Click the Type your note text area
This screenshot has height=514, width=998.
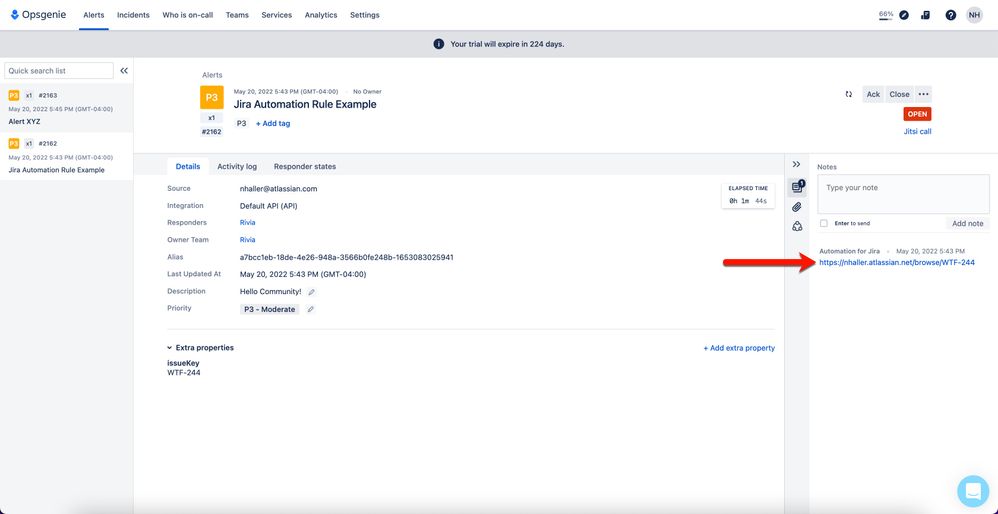click(903, 196)
